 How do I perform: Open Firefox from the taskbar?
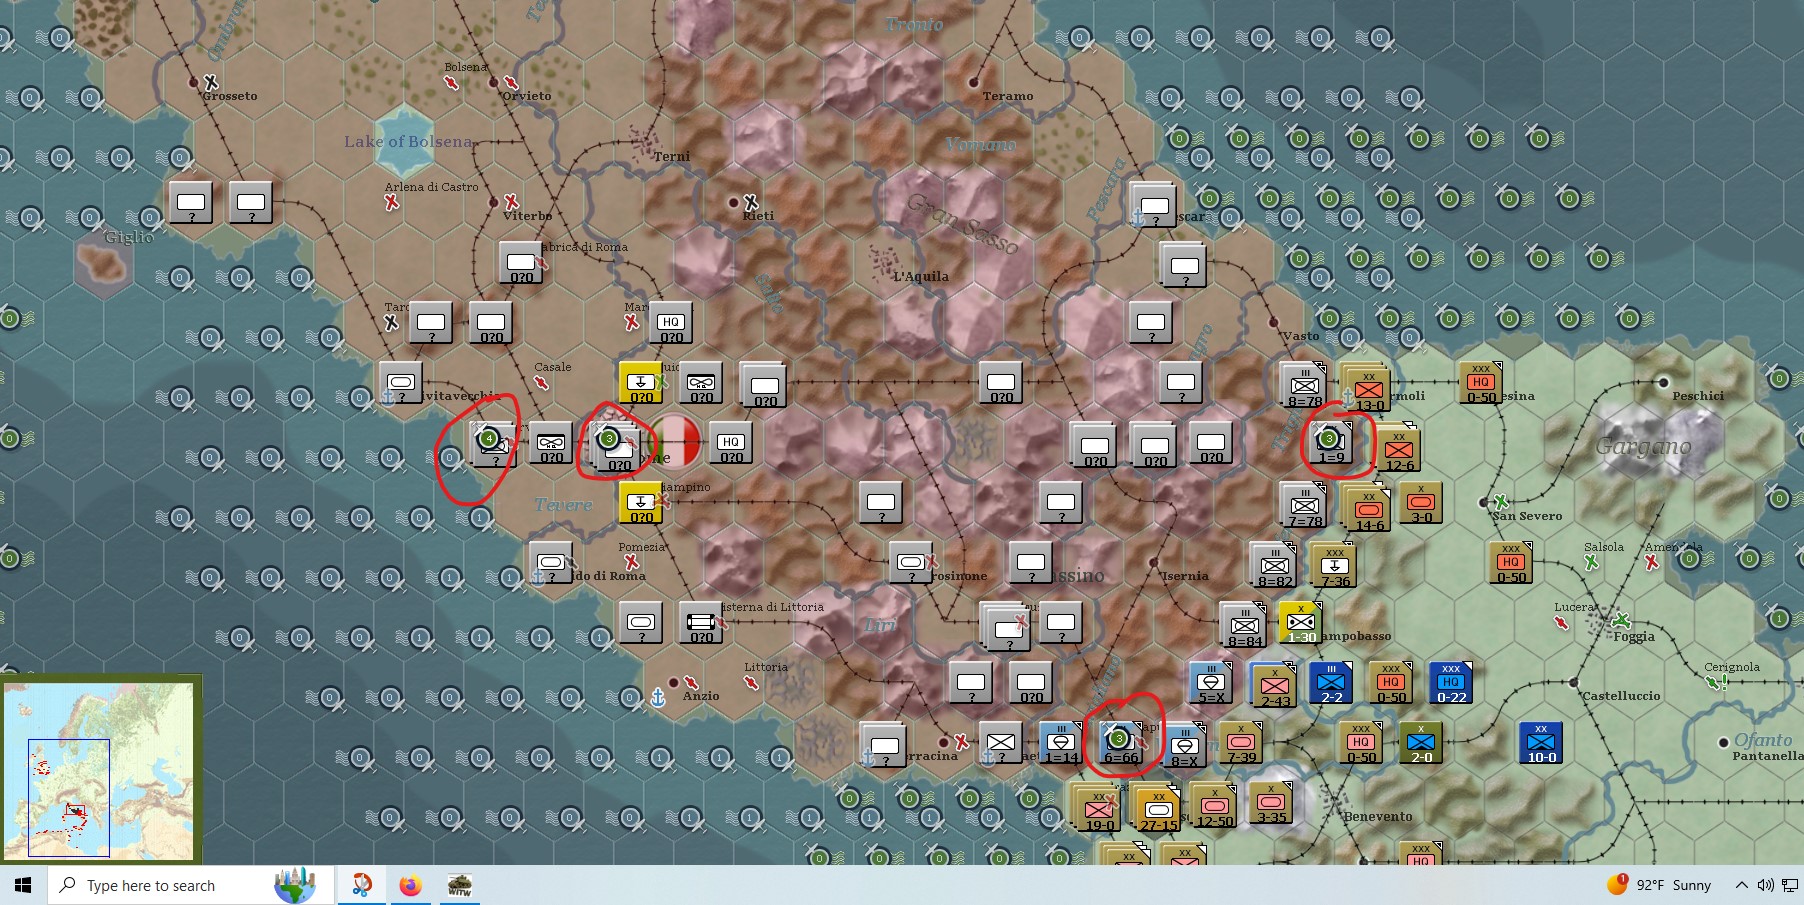(x=410, y=885)
